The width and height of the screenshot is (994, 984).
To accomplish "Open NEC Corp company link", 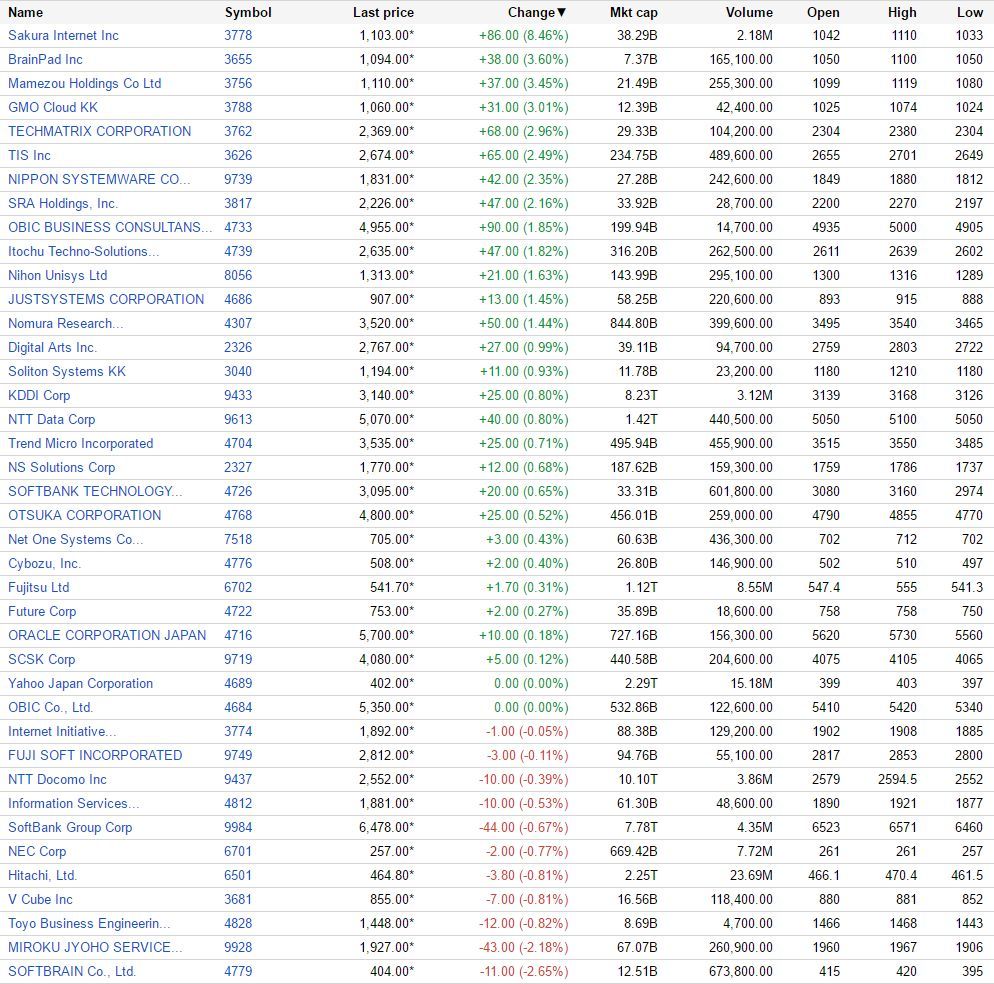I will click(37, 851).
